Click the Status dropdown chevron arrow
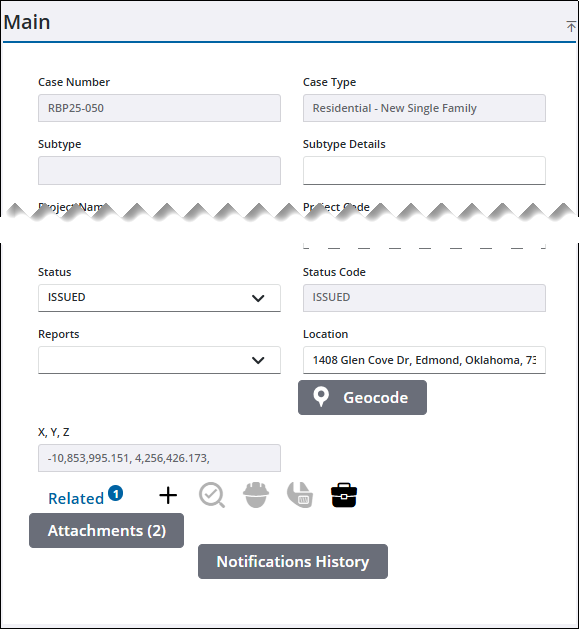This screenshot has height=629, width=579. click(258, 298)
